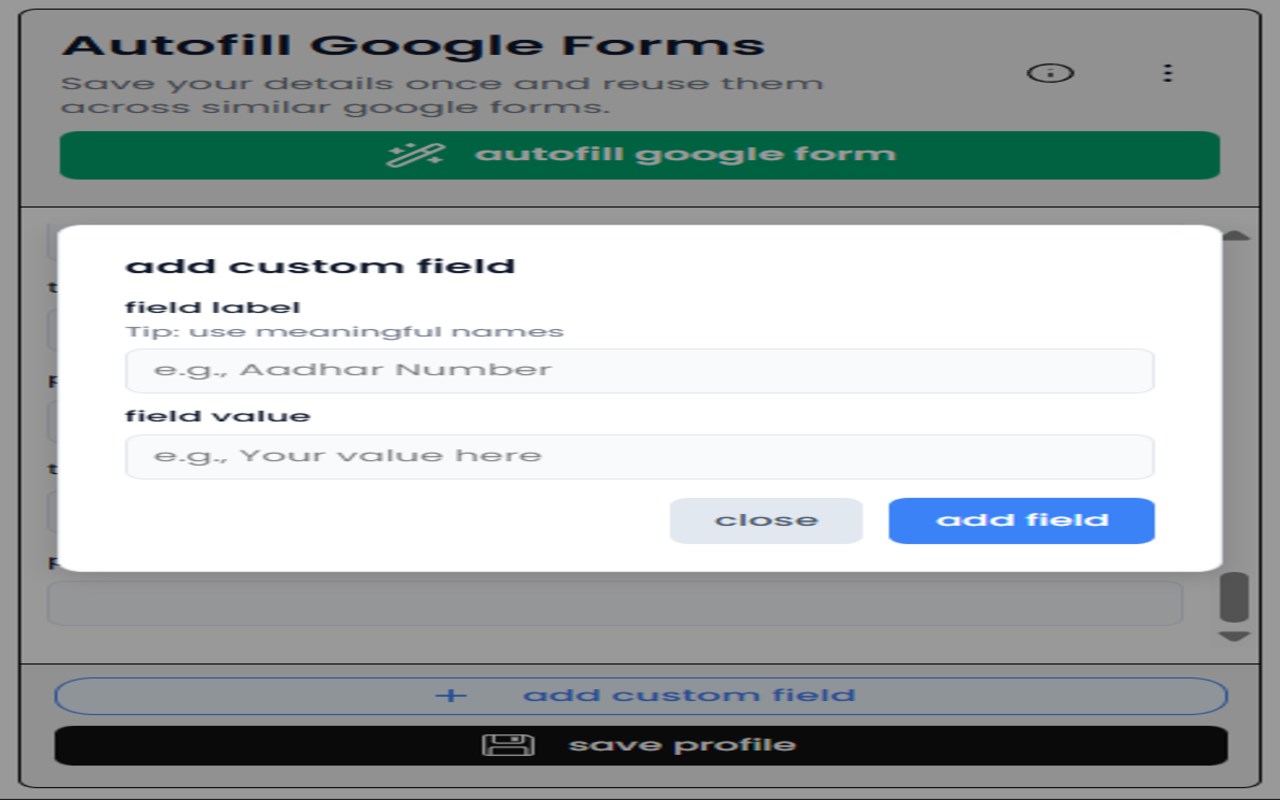
Task: Click the tip text about meaningful names
Action: point(344,332)
